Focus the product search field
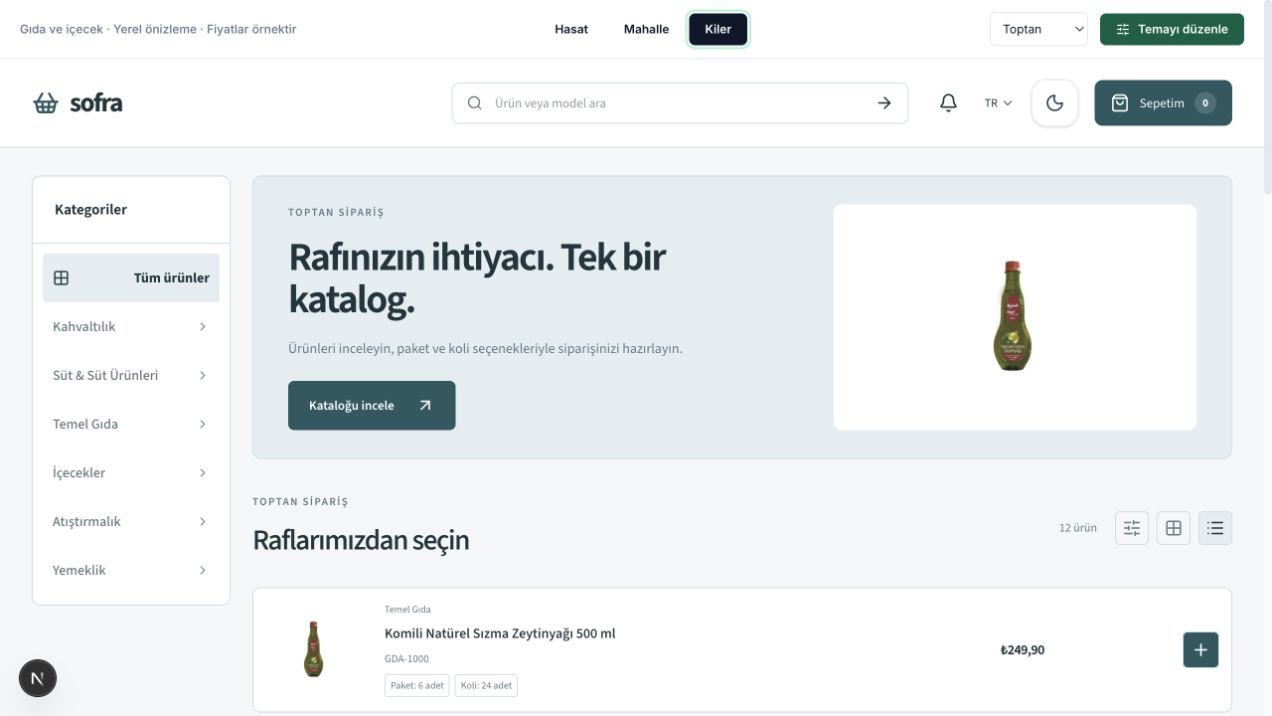The width and height of the screenshot is (1272, 716). pos(680,103)
